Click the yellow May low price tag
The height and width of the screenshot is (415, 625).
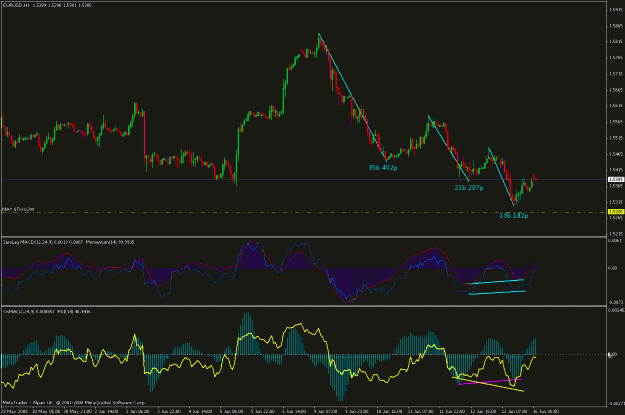click(x=616, y=212)
